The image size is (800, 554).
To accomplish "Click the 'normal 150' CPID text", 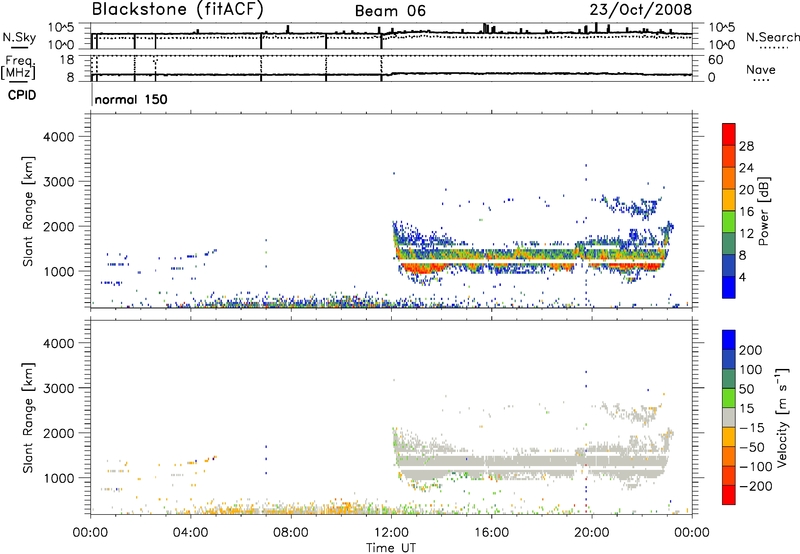I will (x=131, y=99).
